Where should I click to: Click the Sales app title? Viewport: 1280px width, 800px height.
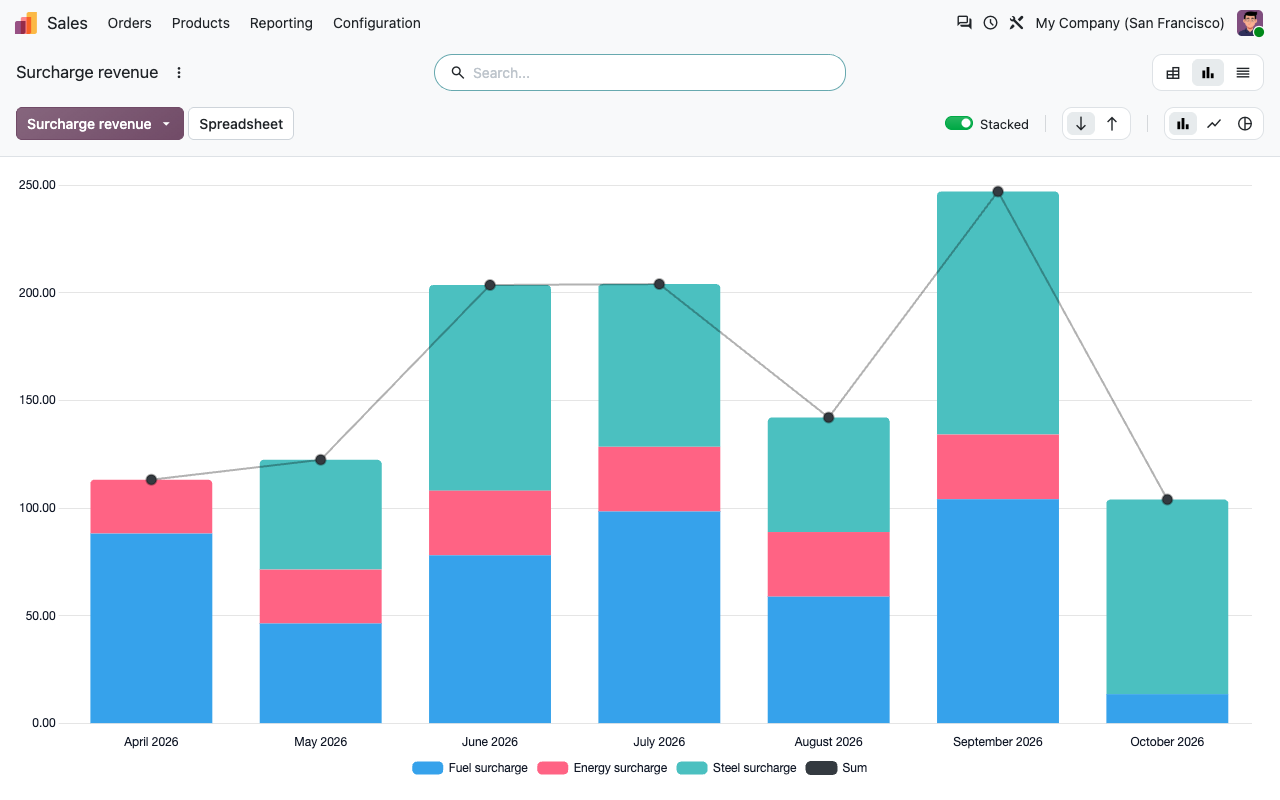coord(68,23)
